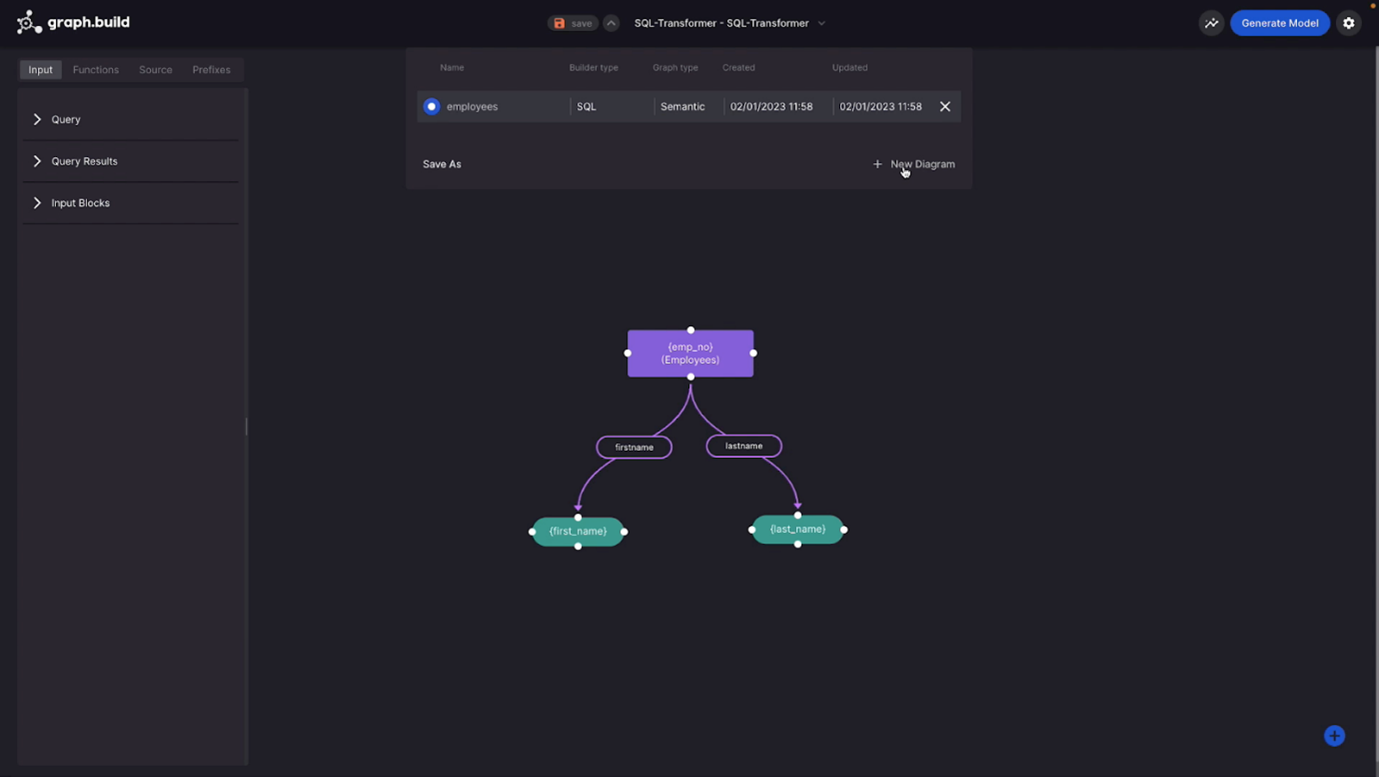The height and width of the screenshot is (777, 1379).
Task: Click the bottom handle under the {last_name} node
Action: click(797, 544)
